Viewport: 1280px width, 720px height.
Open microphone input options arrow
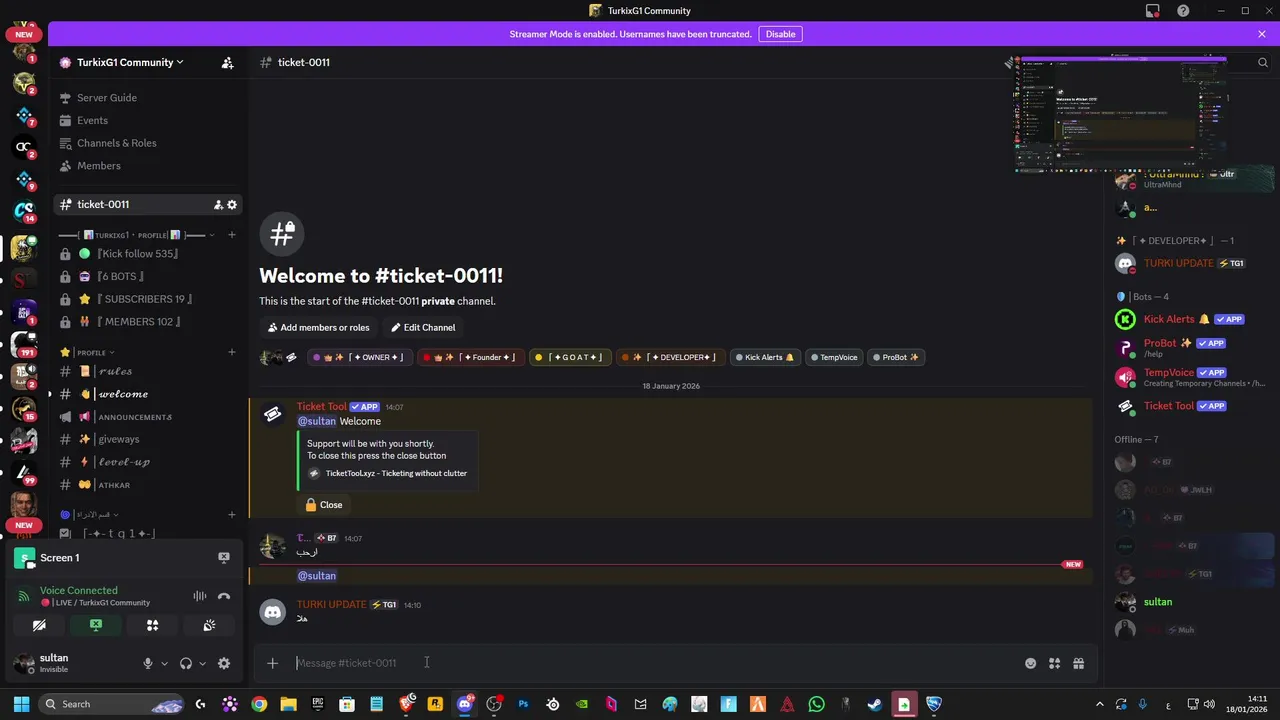tap(164, 663)
